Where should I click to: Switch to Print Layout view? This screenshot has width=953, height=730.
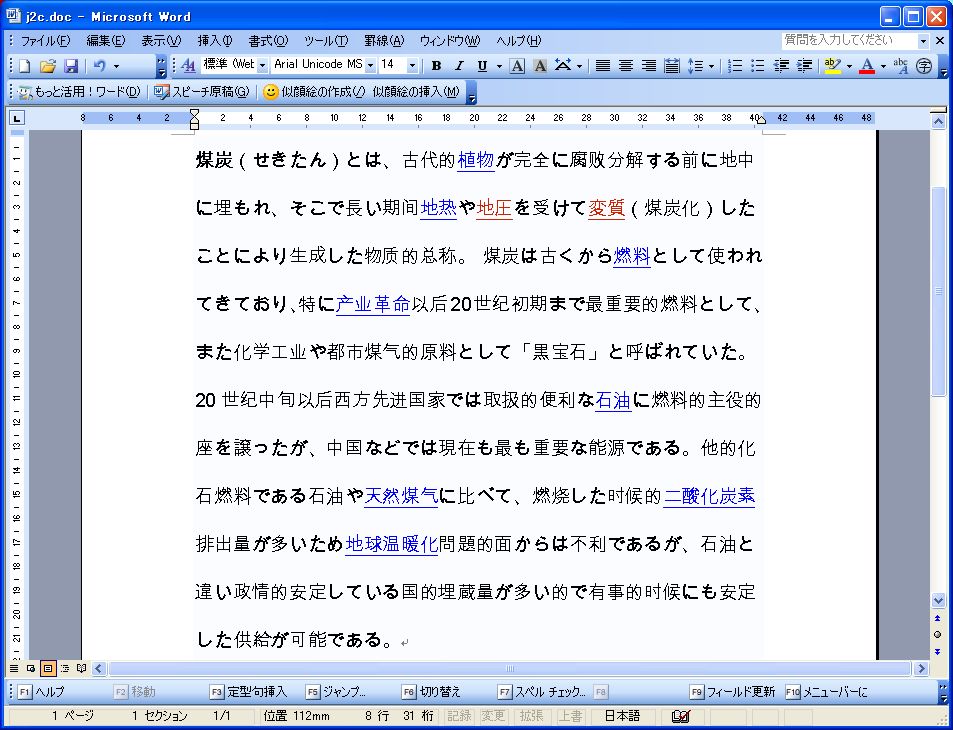click(47, 669)
